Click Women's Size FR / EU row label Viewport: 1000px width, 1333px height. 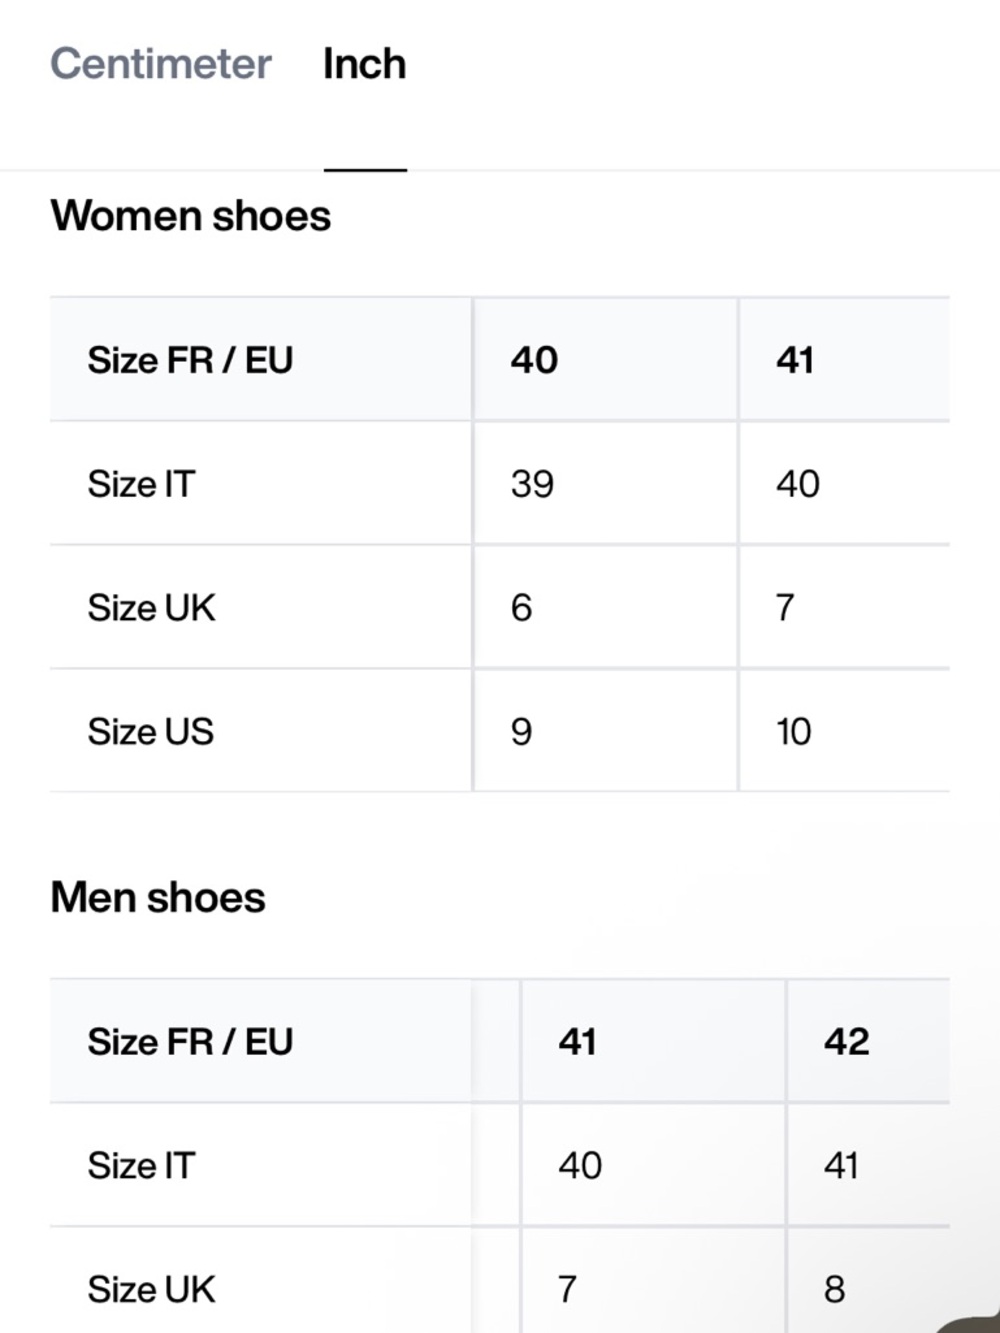click(190, 360)
